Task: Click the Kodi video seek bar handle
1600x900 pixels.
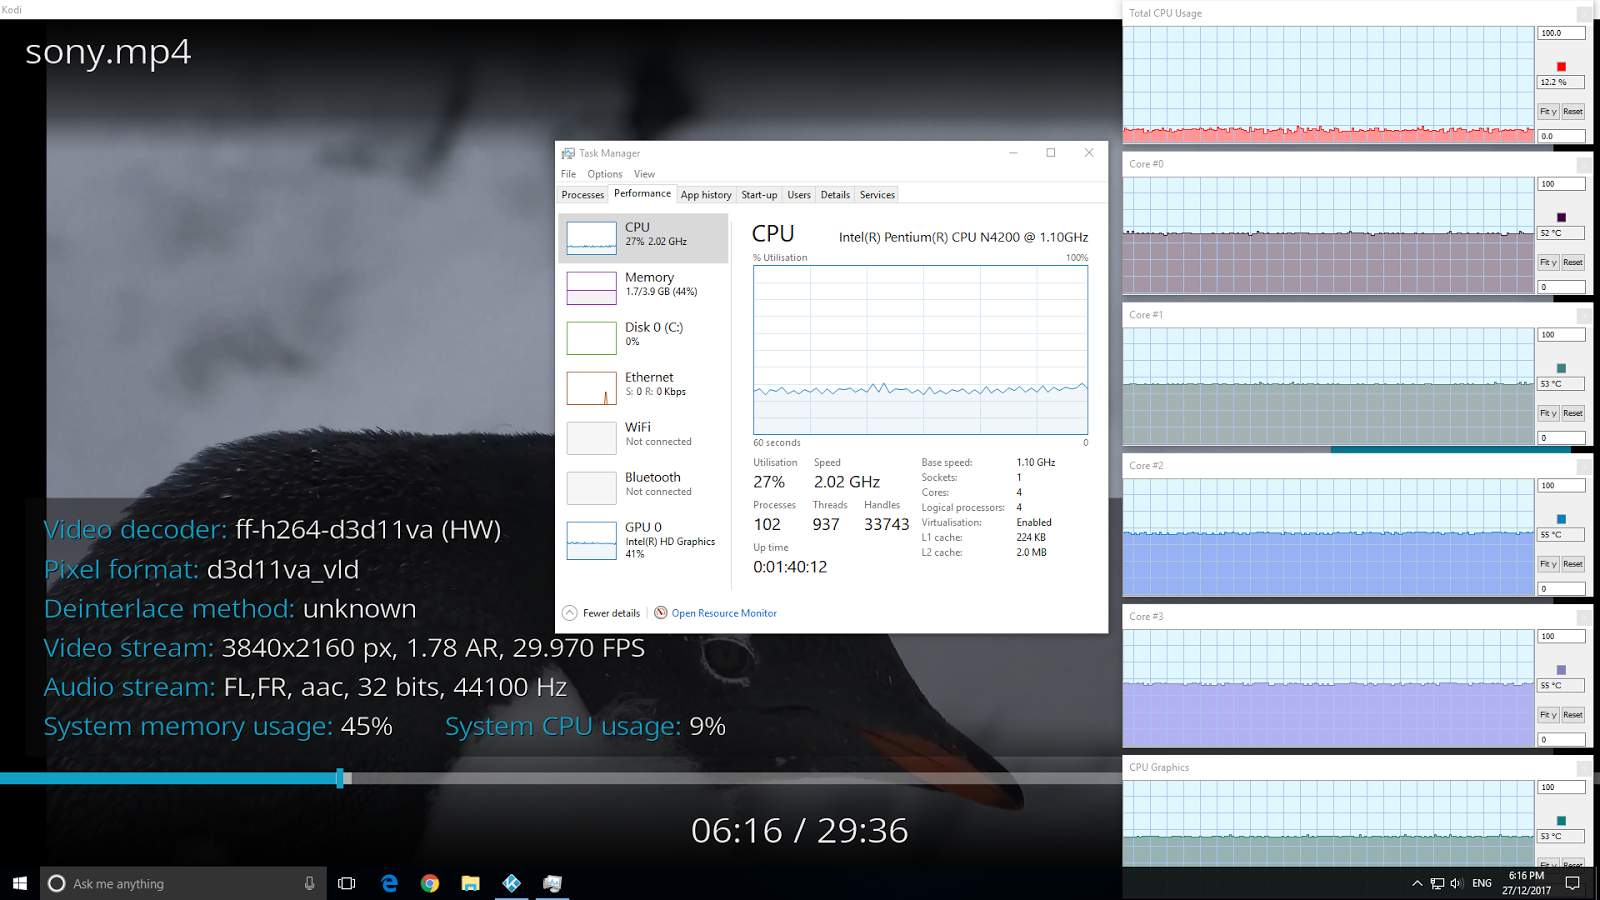Action: 340,778
